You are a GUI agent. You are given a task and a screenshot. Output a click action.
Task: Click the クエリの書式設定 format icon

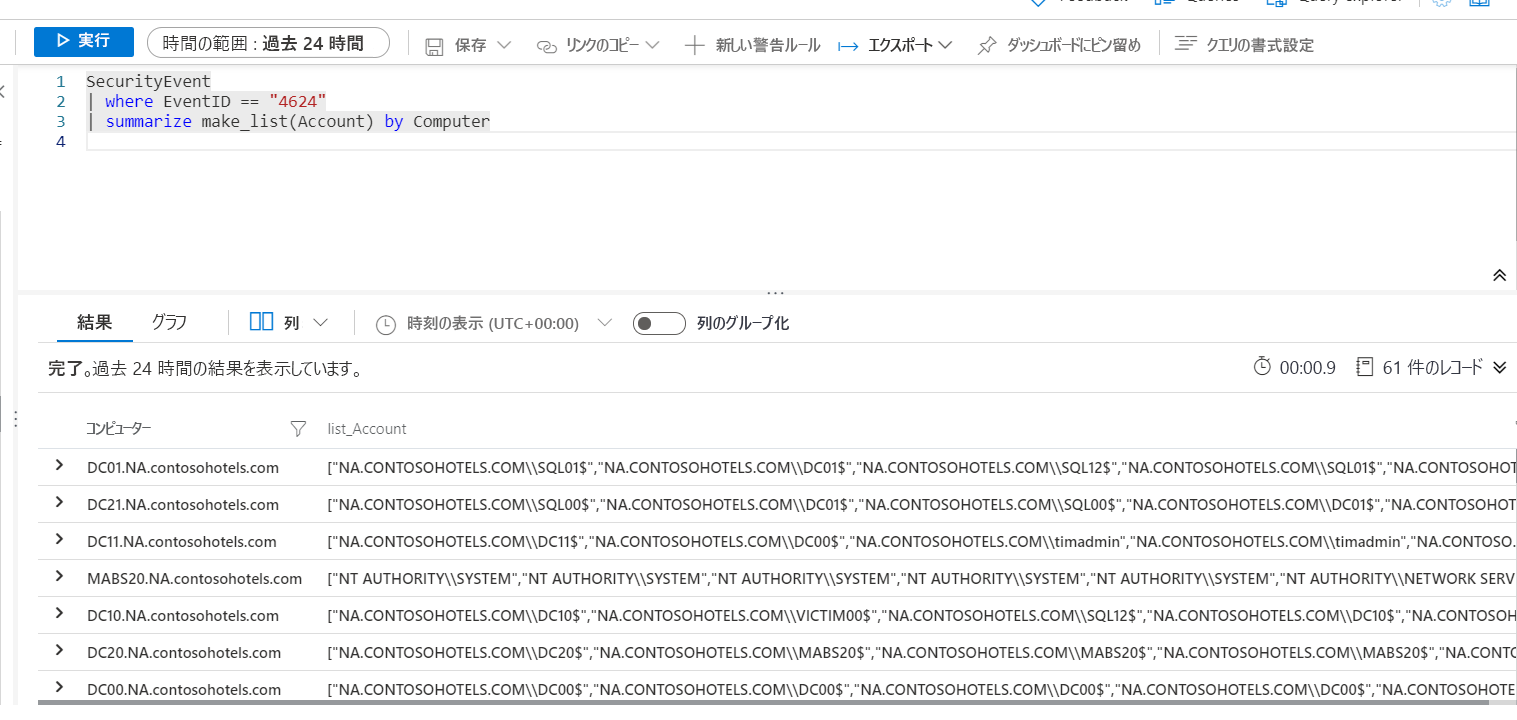tap(1185, 44)
